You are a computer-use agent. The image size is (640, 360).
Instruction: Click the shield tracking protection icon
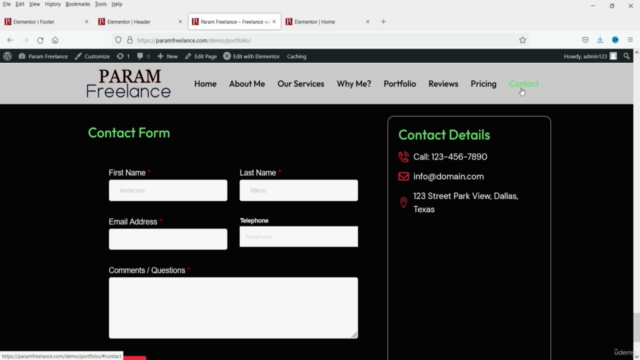(x=118, y=40)
